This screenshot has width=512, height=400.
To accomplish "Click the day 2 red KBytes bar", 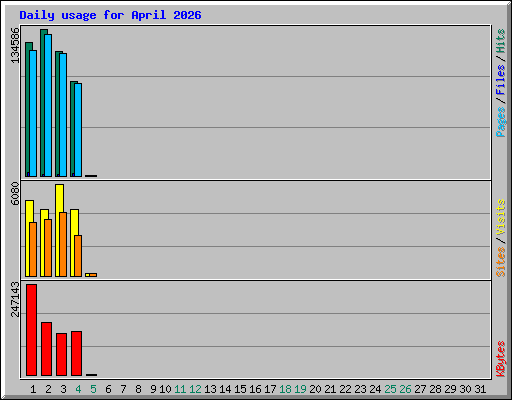I will coord(46,349).
